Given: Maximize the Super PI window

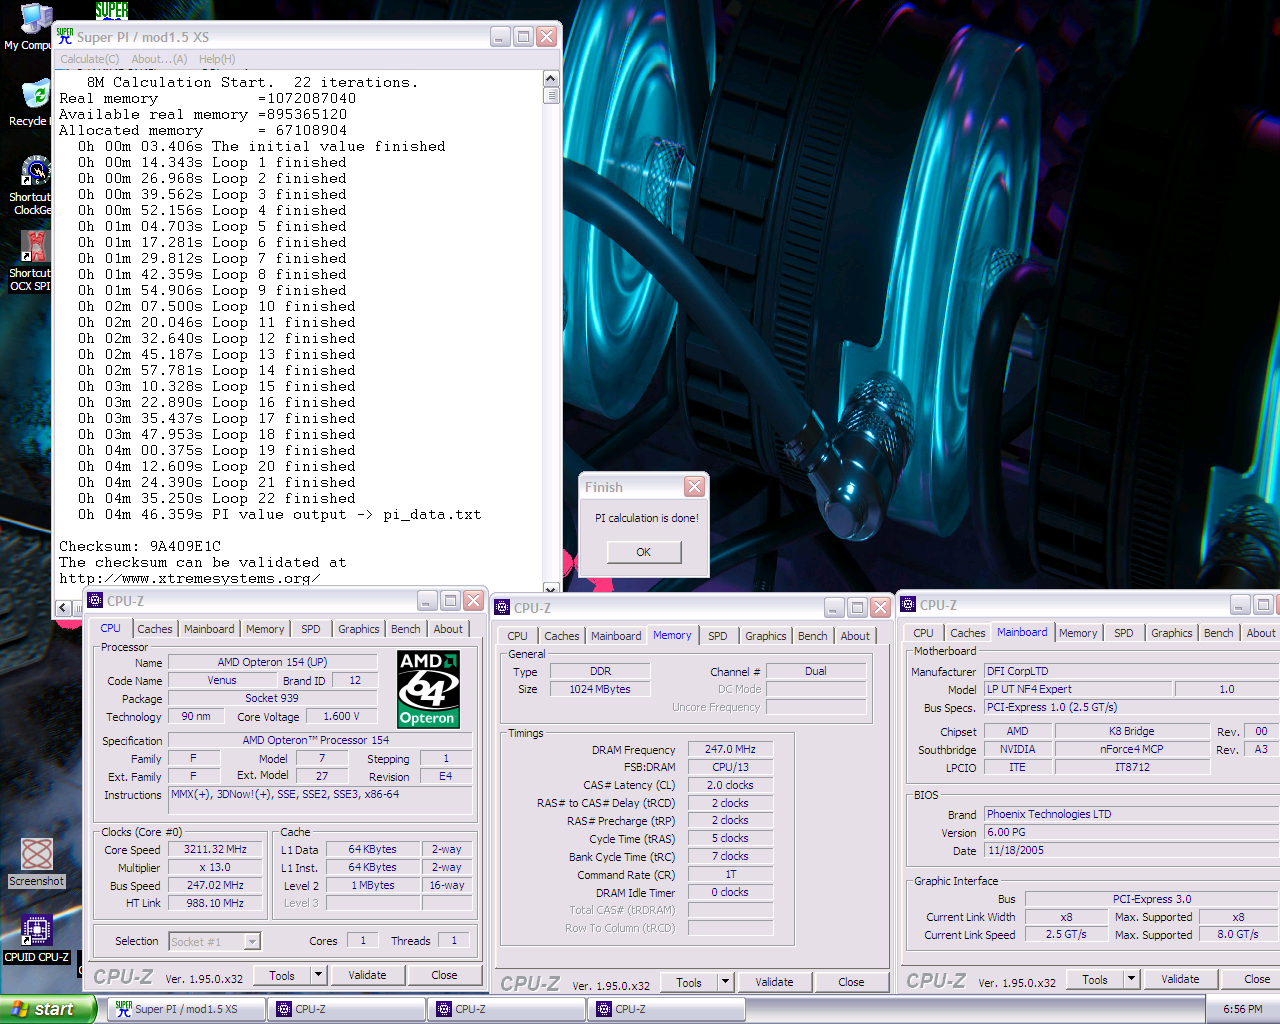Looking at the screenshot, I should coord(523,37).
